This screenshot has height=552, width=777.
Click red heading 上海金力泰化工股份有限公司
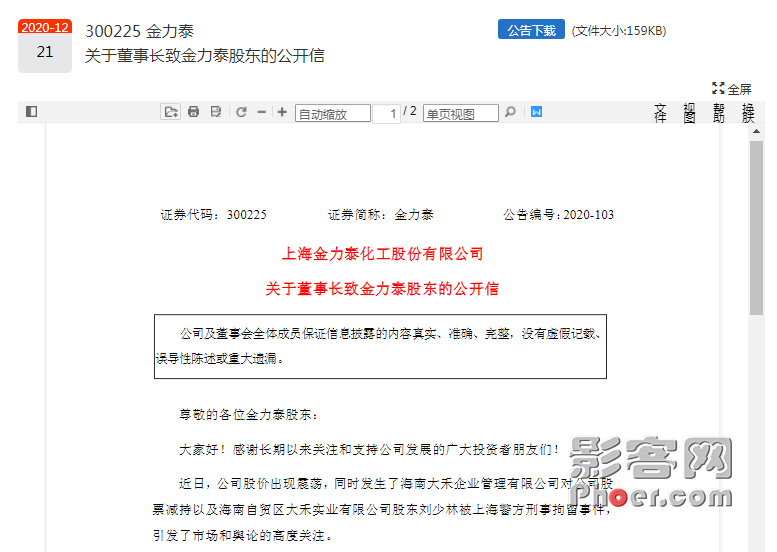click(382, 254)
